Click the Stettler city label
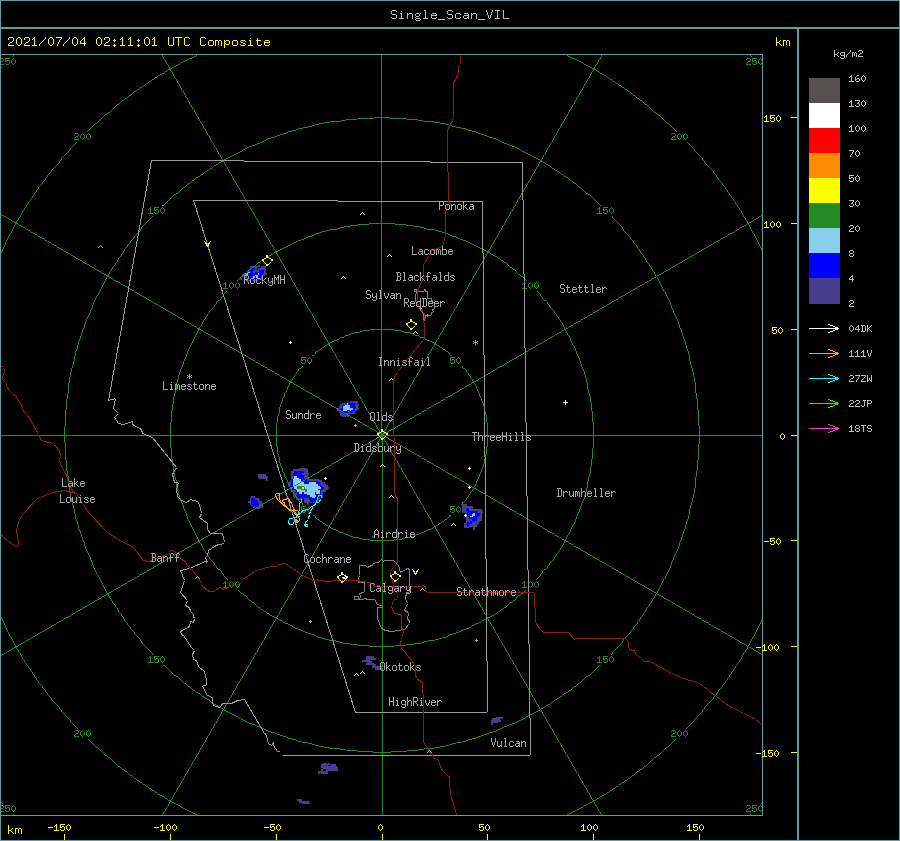The height and width of the screenshot is (841, 900). tap(583, 289)
